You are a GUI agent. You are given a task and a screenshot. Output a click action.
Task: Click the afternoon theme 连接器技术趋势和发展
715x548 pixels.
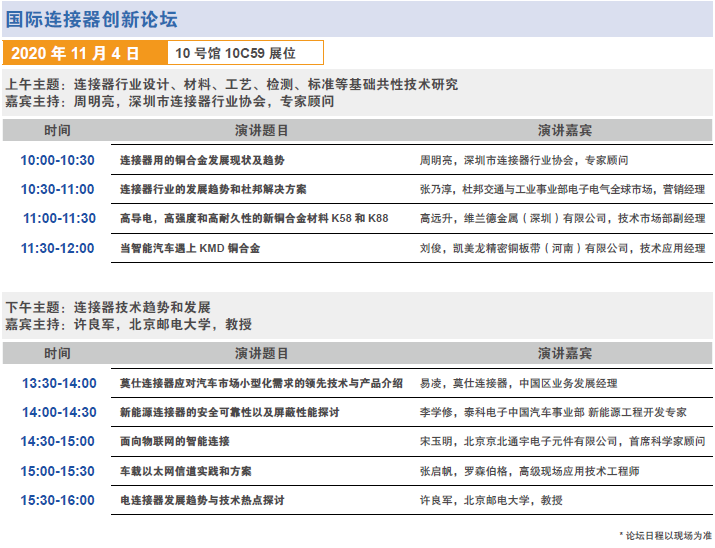pos(142,307)
